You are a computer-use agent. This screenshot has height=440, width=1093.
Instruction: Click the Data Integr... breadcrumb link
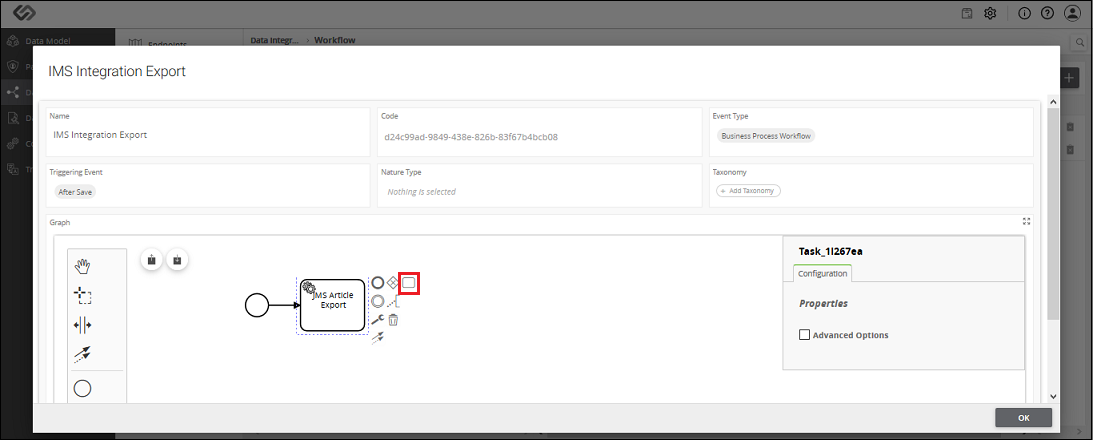tap(274, 40)
